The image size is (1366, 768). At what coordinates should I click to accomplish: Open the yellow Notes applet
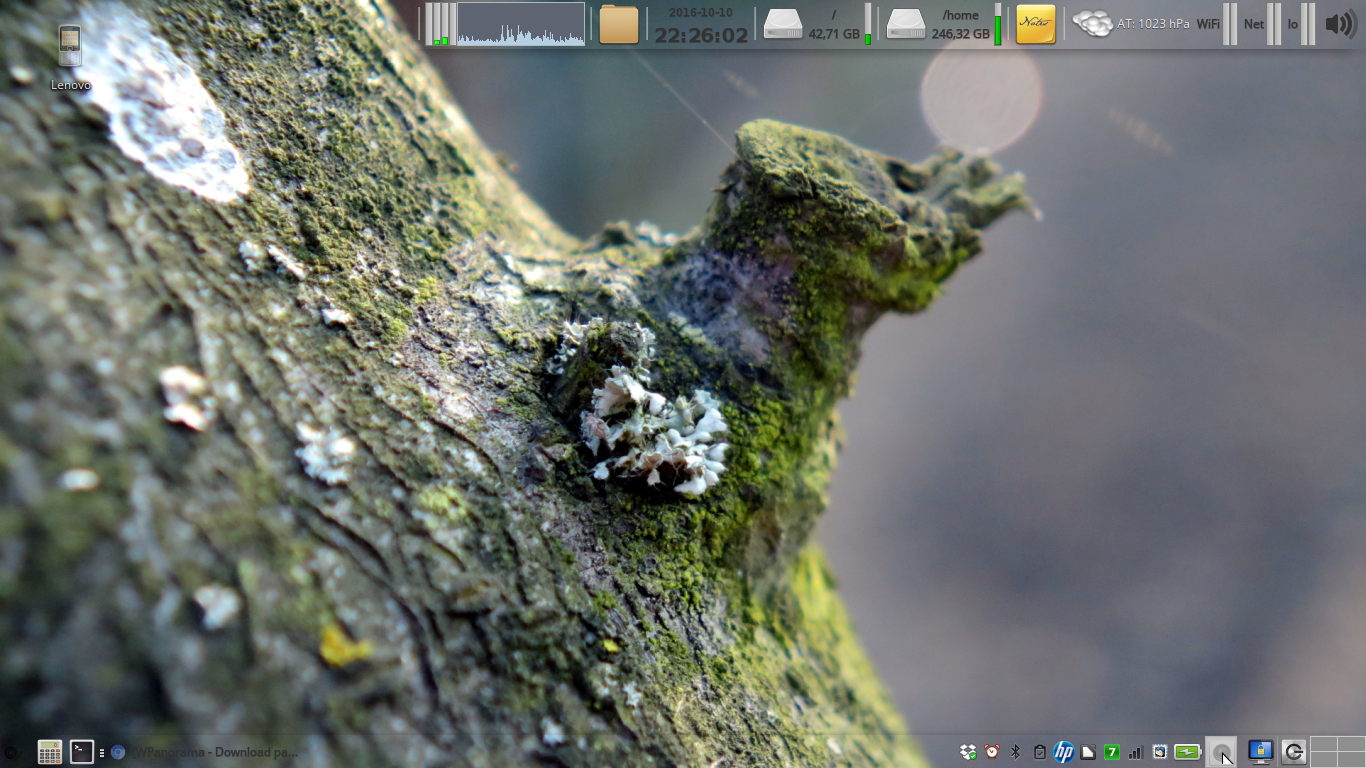[1035, 24]
